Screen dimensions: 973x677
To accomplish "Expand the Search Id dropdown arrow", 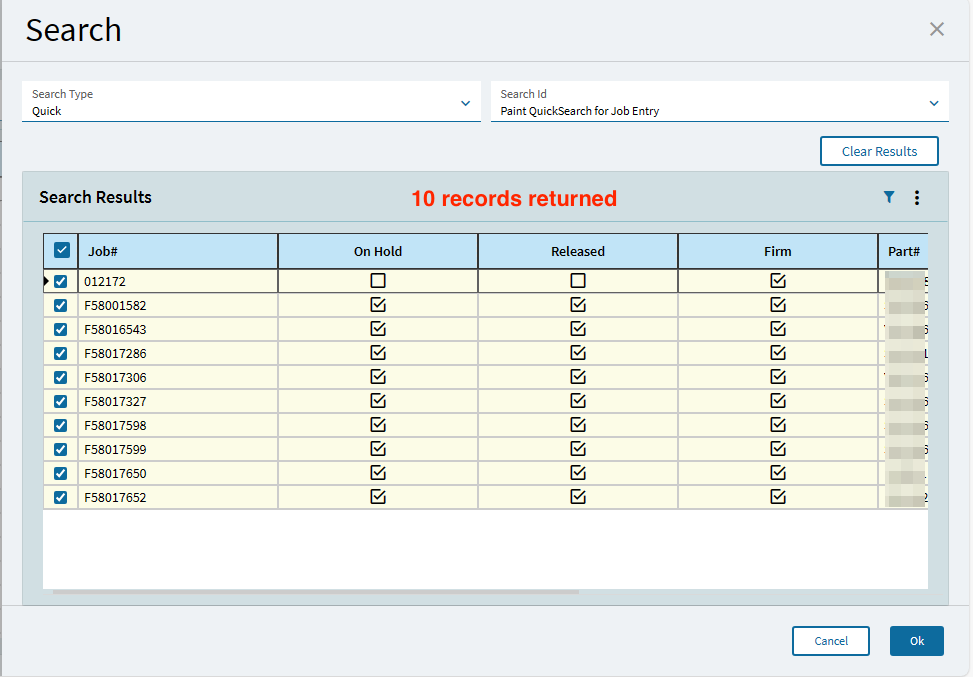I will tap(933, 103).
